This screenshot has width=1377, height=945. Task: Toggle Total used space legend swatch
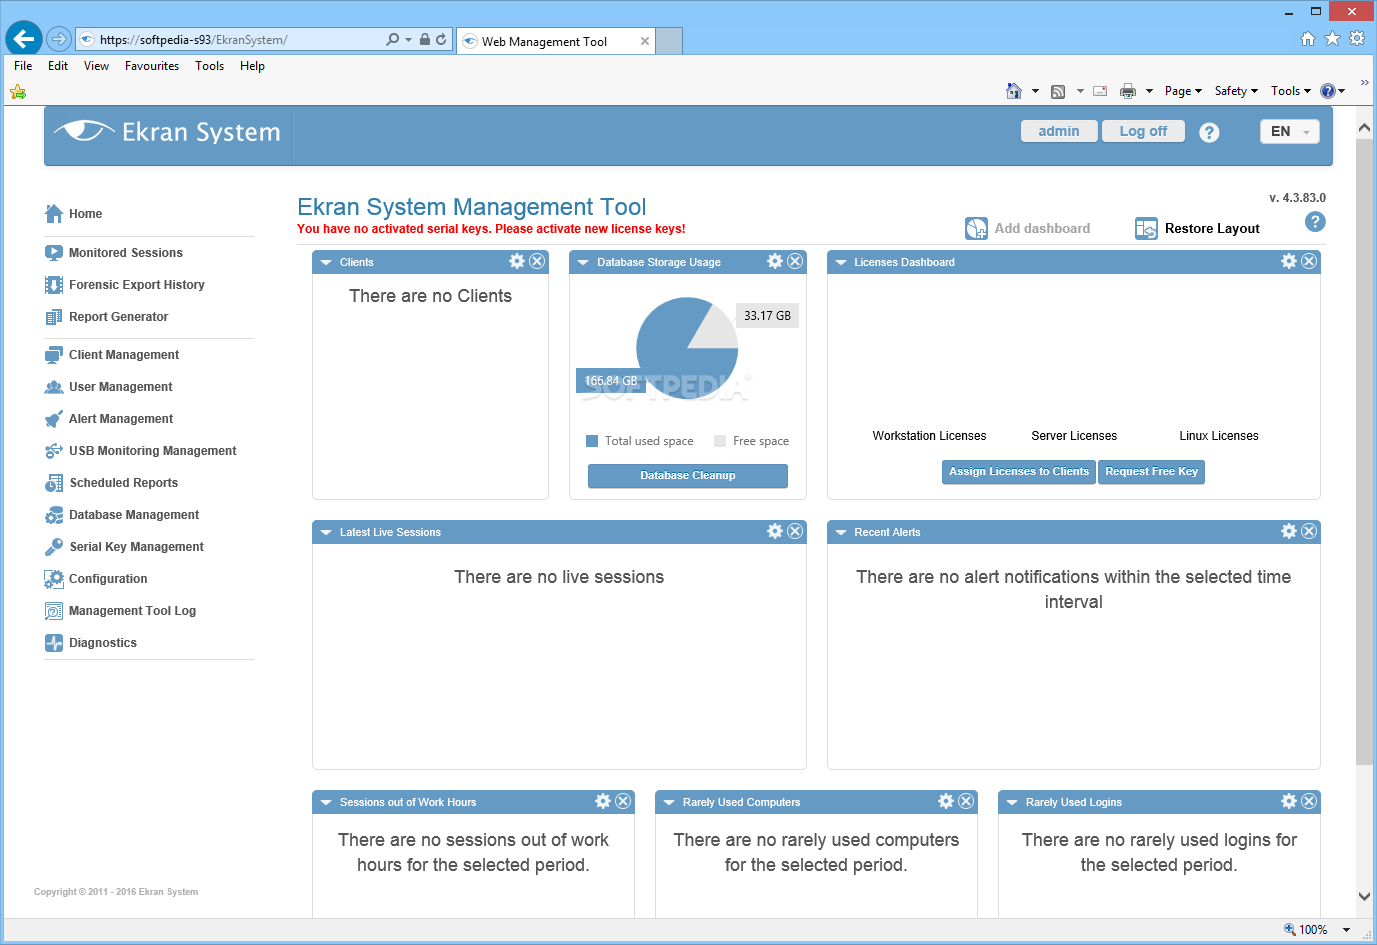[x=592, y=441]
